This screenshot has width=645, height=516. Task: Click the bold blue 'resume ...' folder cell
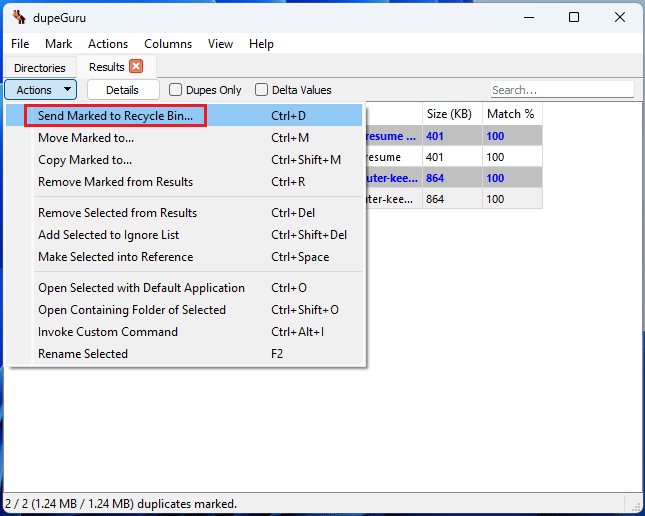[x=394, y=136]
